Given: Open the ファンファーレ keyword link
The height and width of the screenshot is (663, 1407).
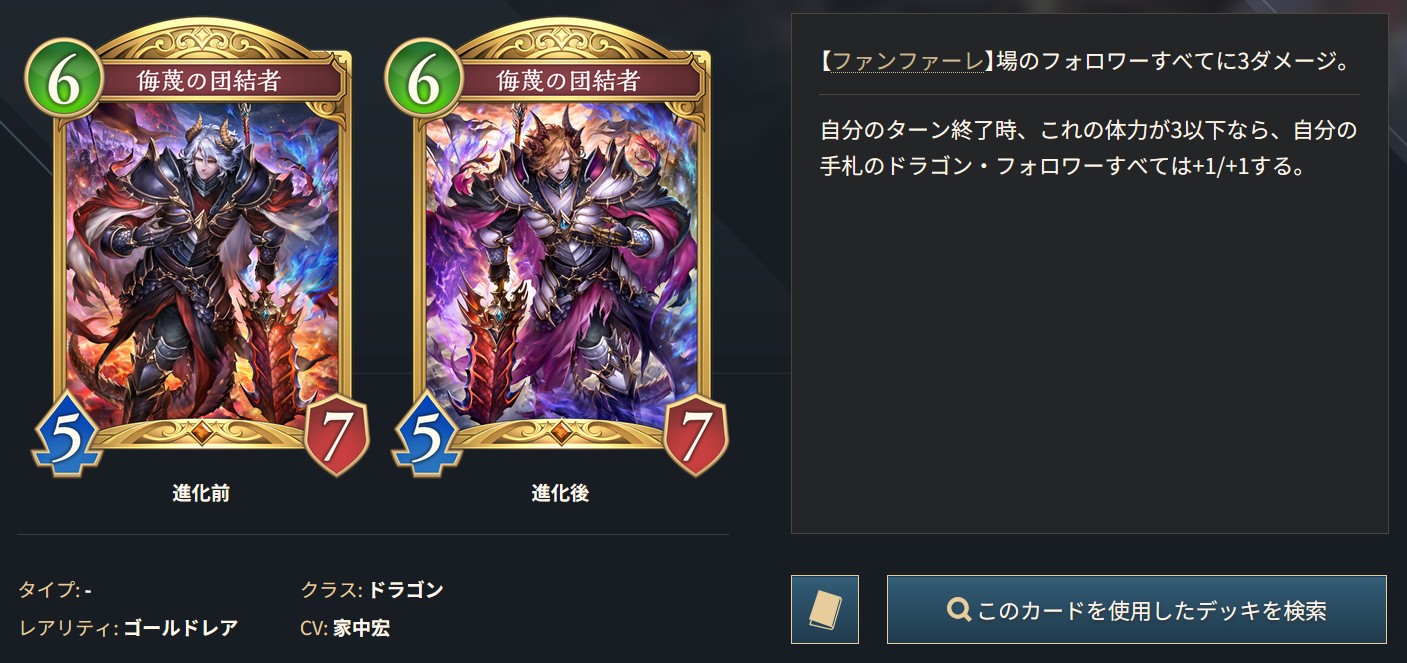Looking at the screenshot, I should coord(908,62).
